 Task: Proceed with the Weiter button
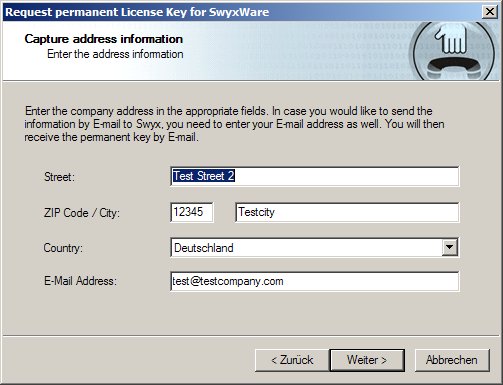click(367, 360)
